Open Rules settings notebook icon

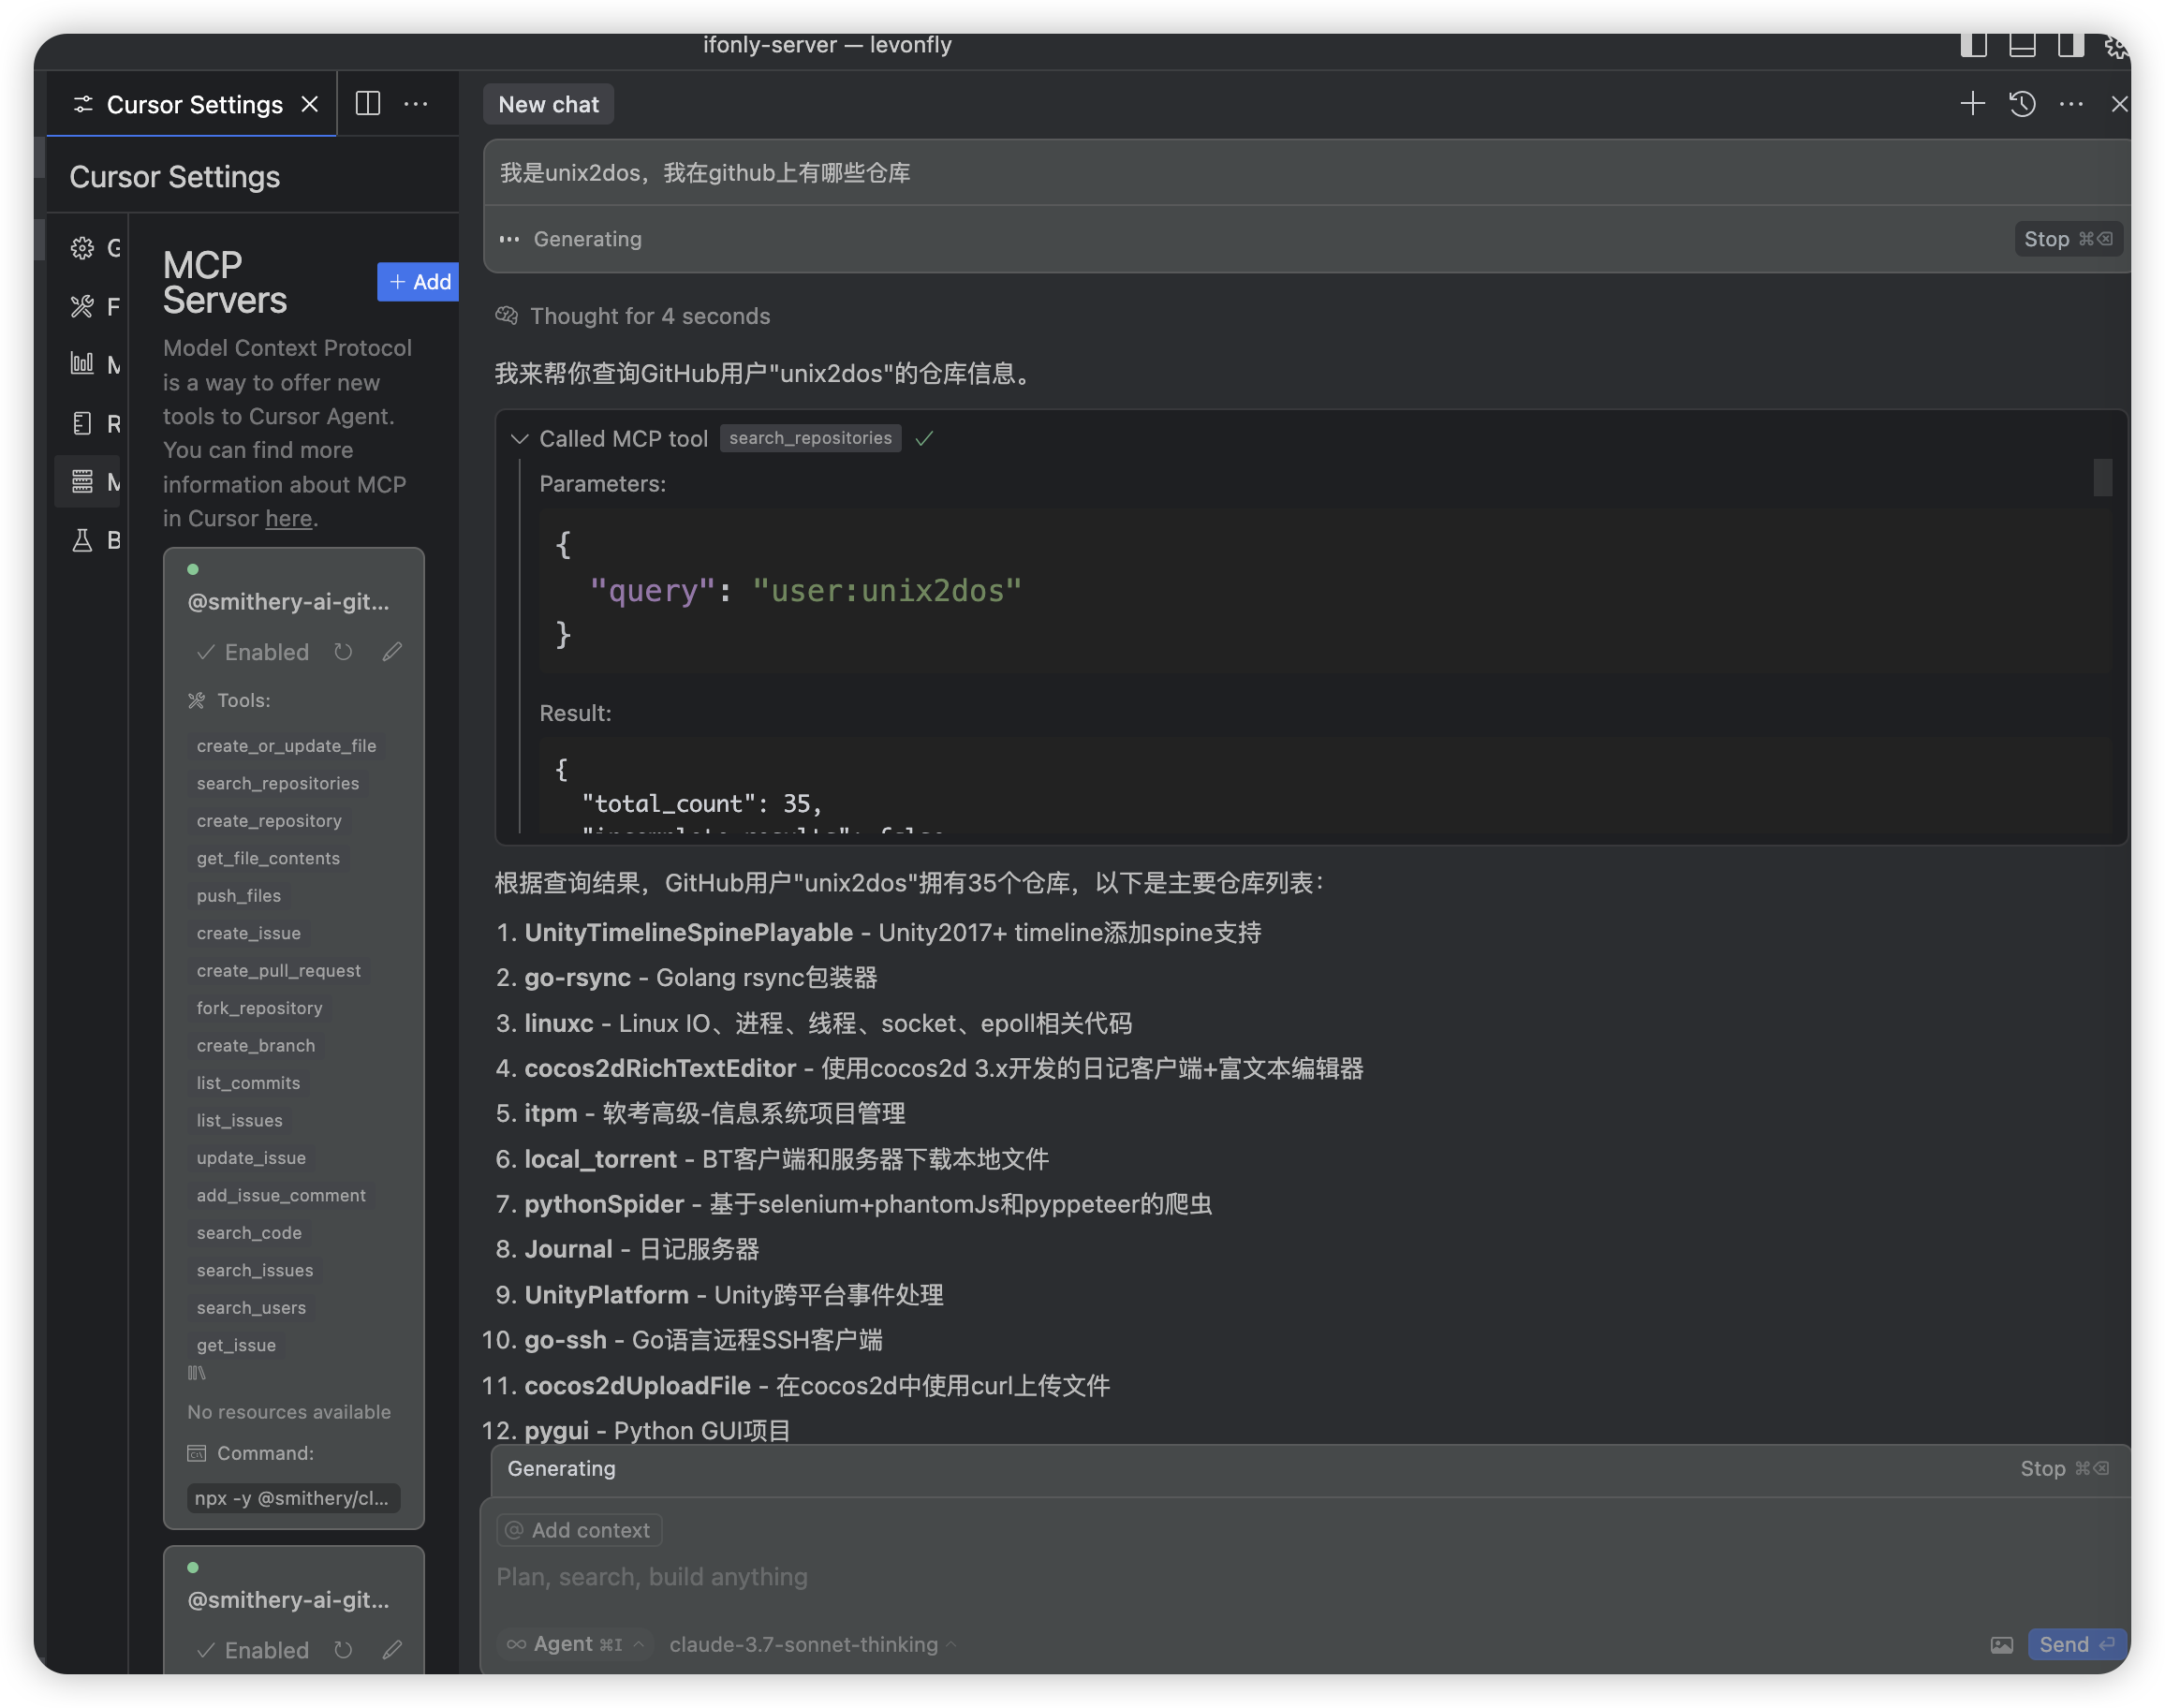tap(82, 423)
